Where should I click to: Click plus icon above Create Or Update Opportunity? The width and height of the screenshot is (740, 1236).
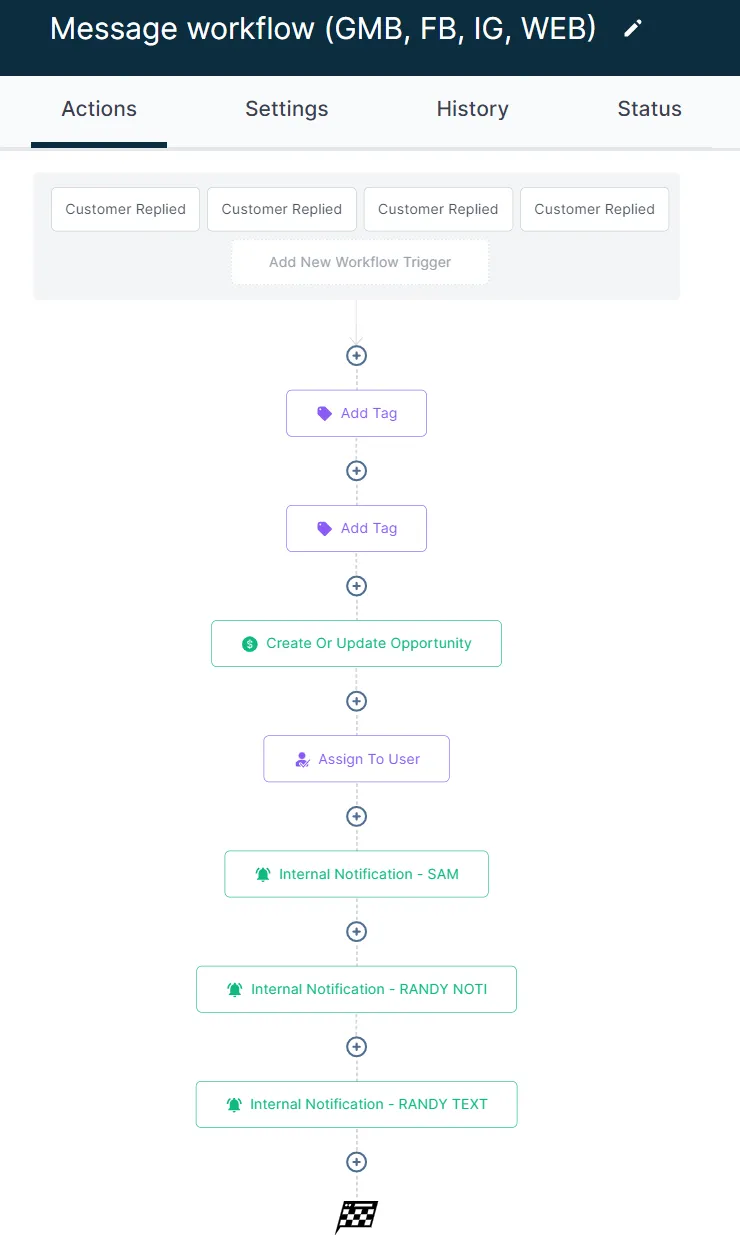pos(356,585)
